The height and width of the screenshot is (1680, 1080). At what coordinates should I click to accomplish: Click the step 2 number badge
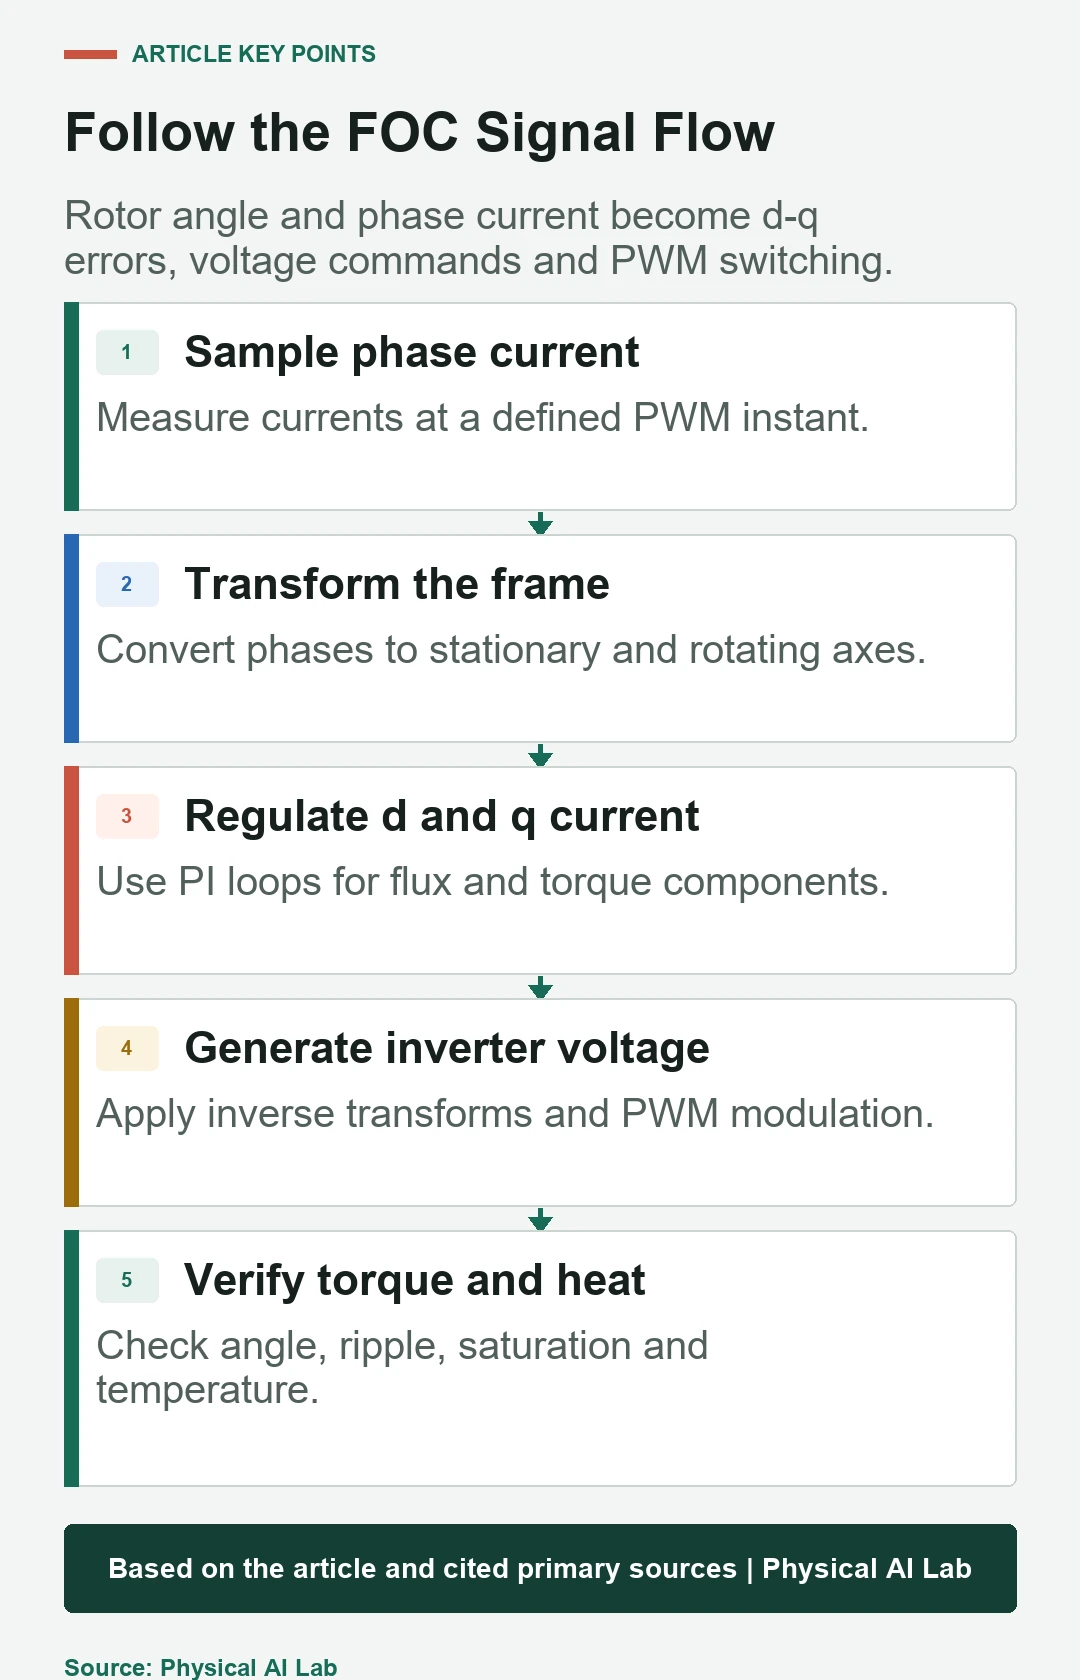[127, 584]
